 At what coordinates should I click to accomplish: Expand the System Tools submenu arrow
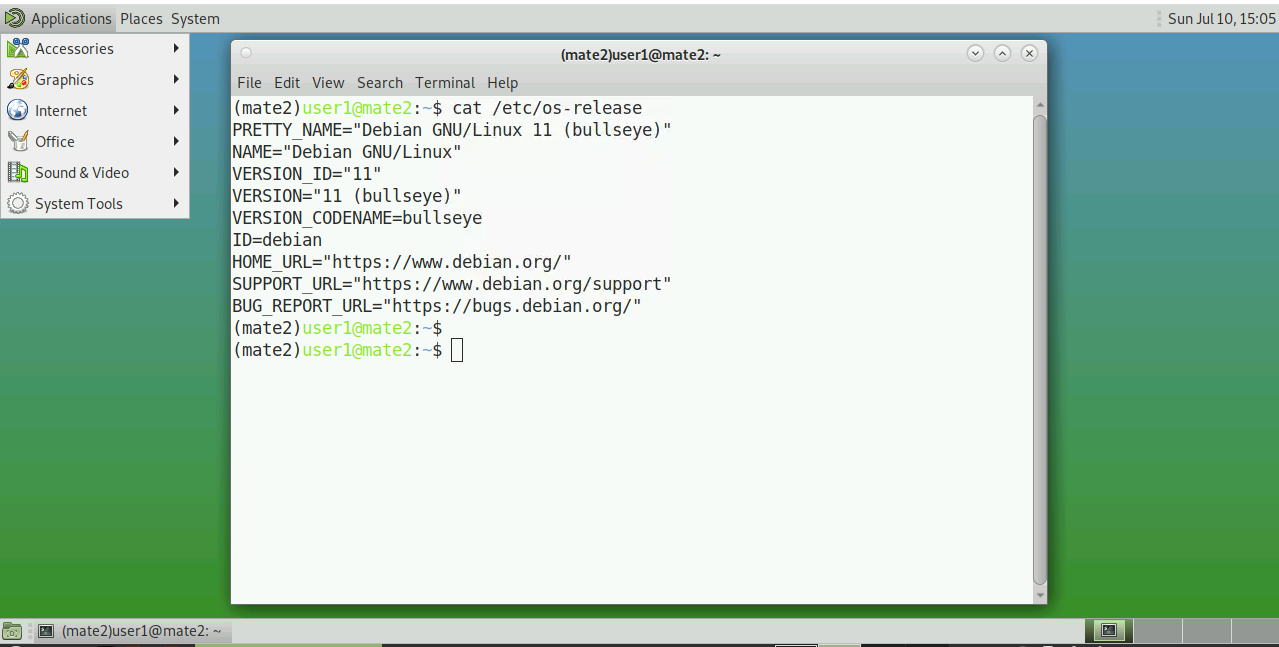coord(176,203)
